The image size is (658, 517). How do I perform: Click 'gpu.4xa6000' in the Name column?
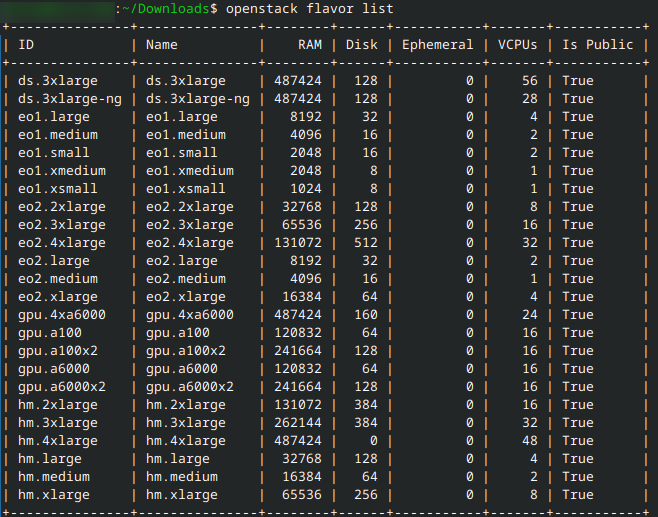pos(190,315)
